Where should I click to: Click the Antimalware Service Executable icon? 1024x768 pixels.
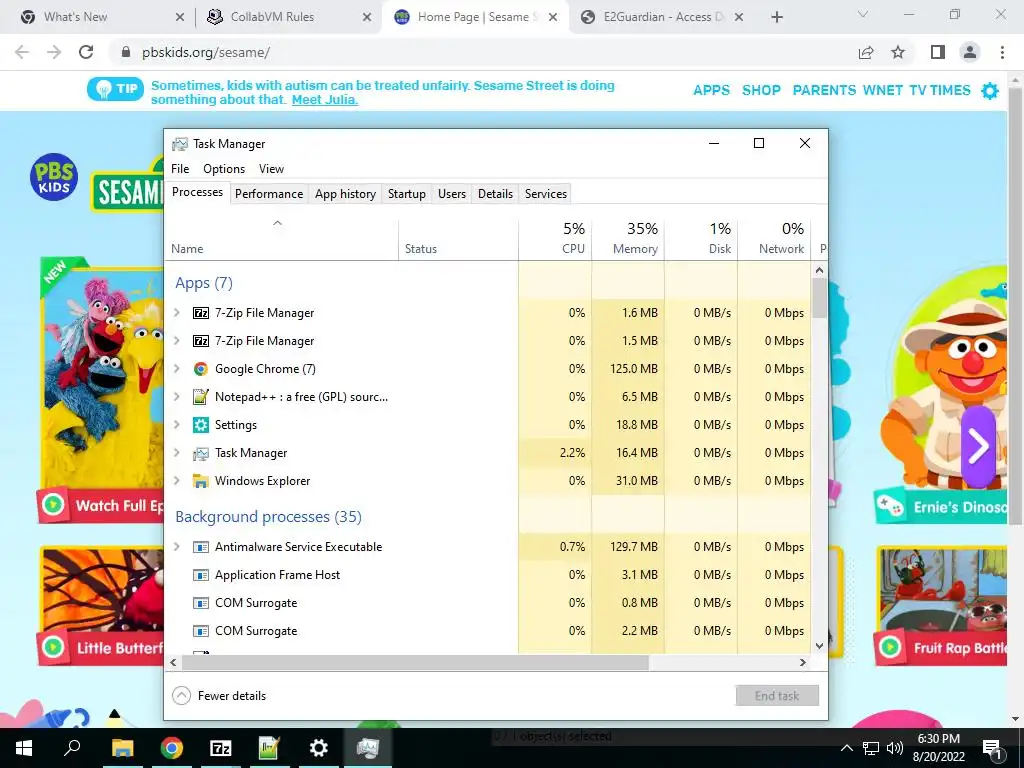[200, 547]
